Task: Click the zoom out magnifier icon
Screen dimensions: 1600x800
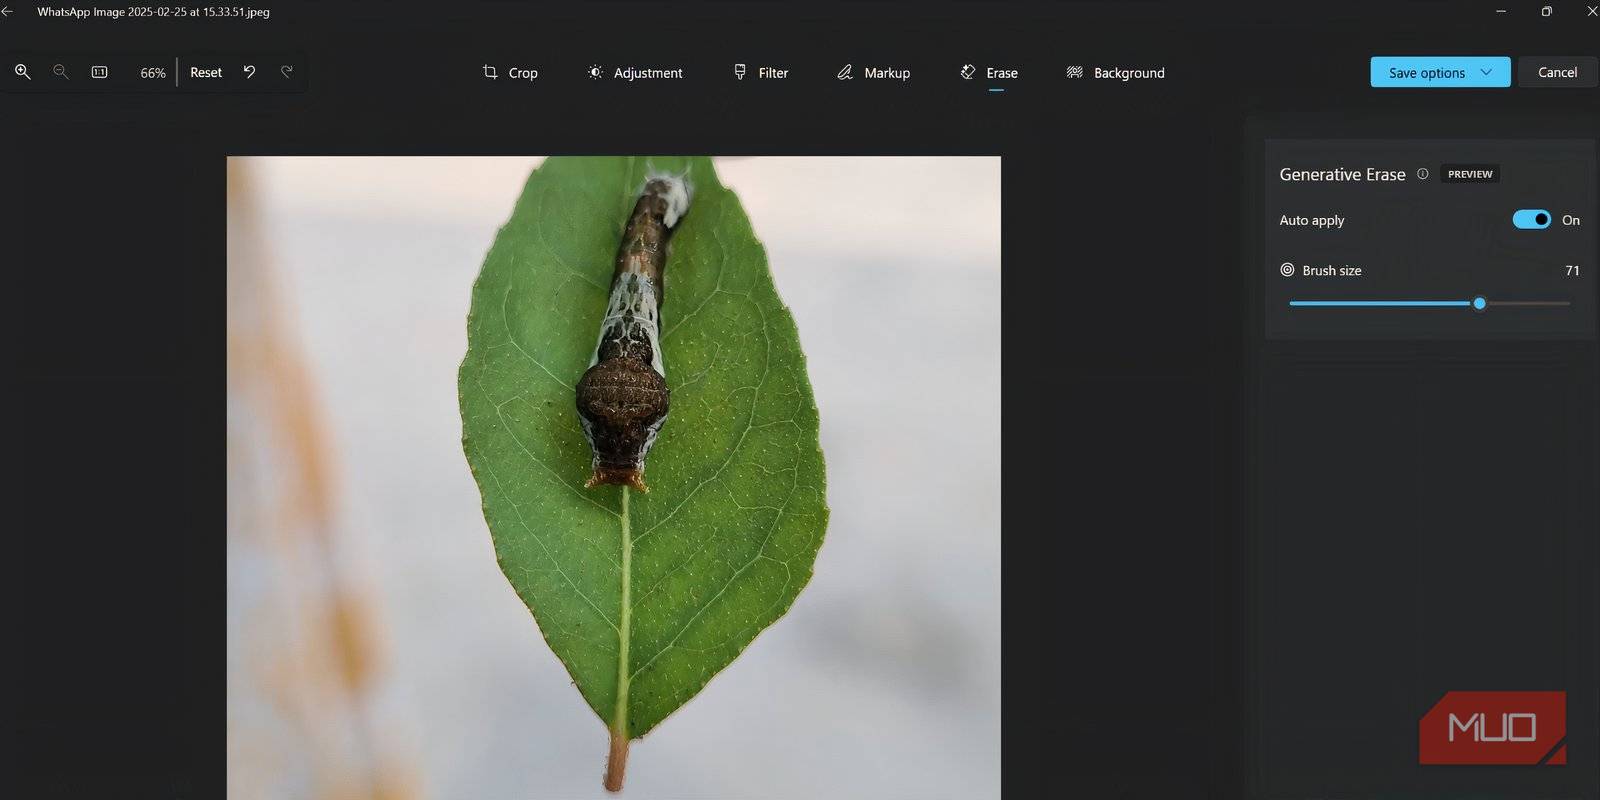Action: [x=60, y=72]
